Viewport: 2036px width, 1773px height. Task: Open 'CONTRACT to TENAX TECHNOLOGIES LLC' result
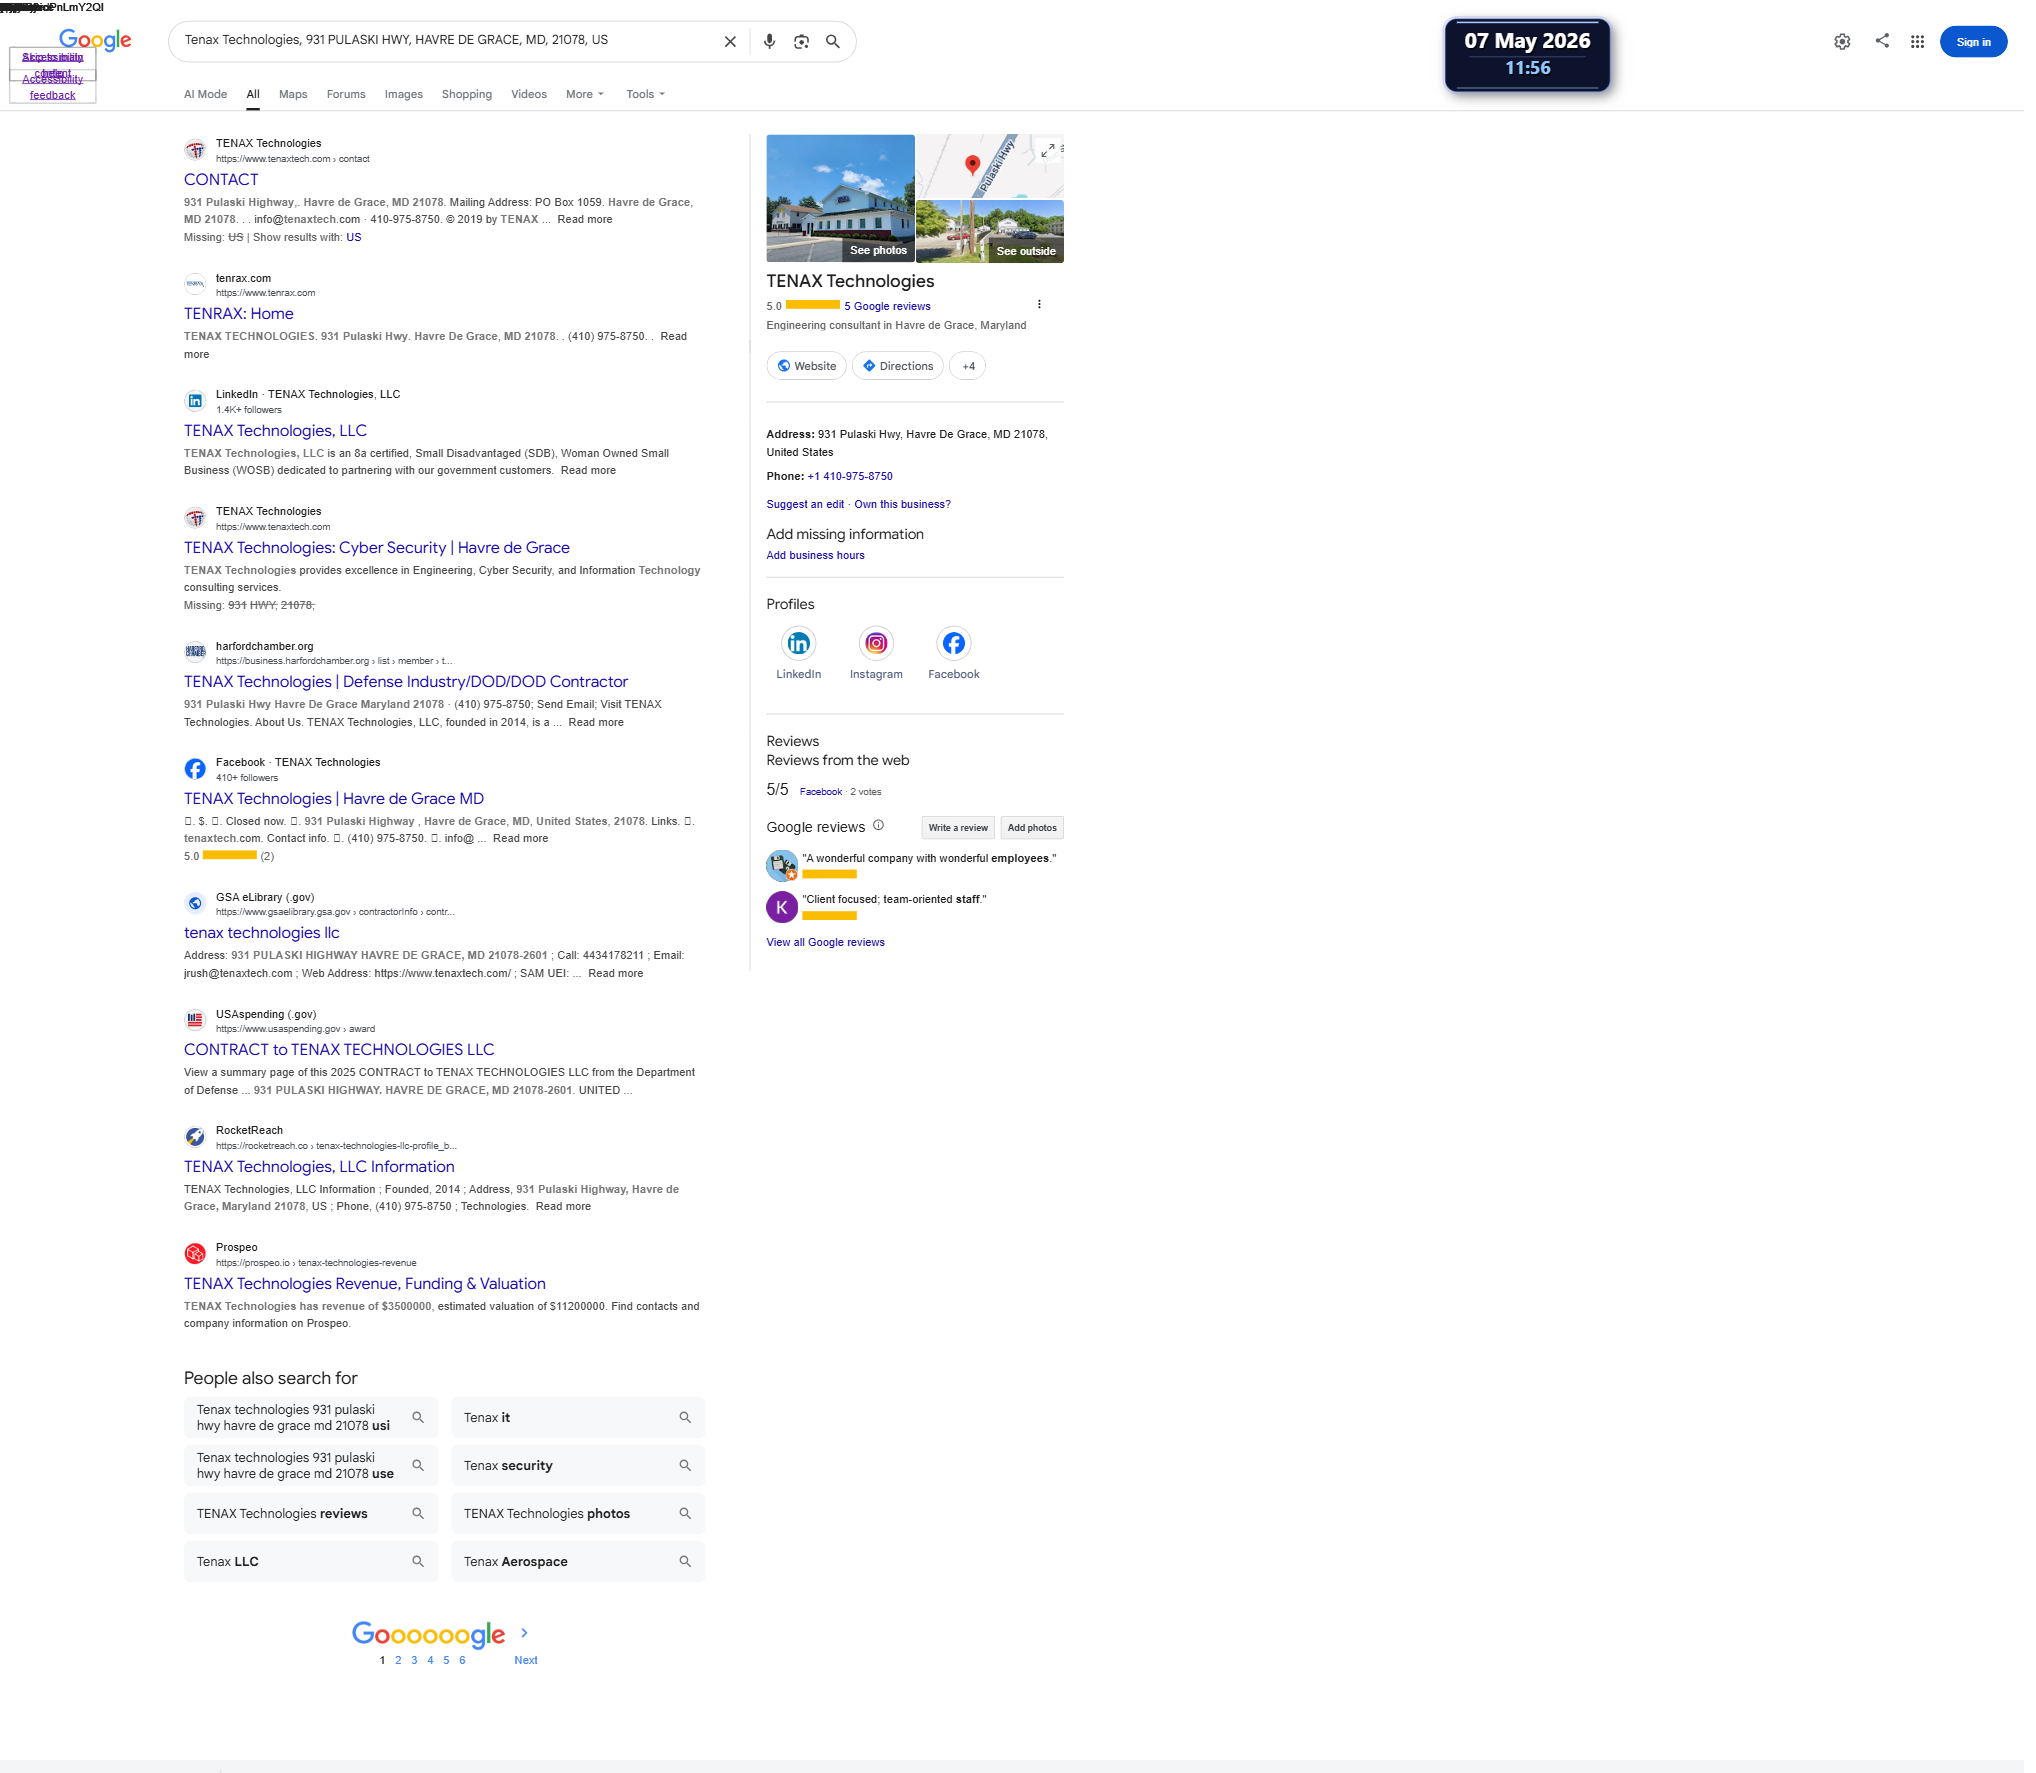pyautogui.click(x=339, y=1050)
